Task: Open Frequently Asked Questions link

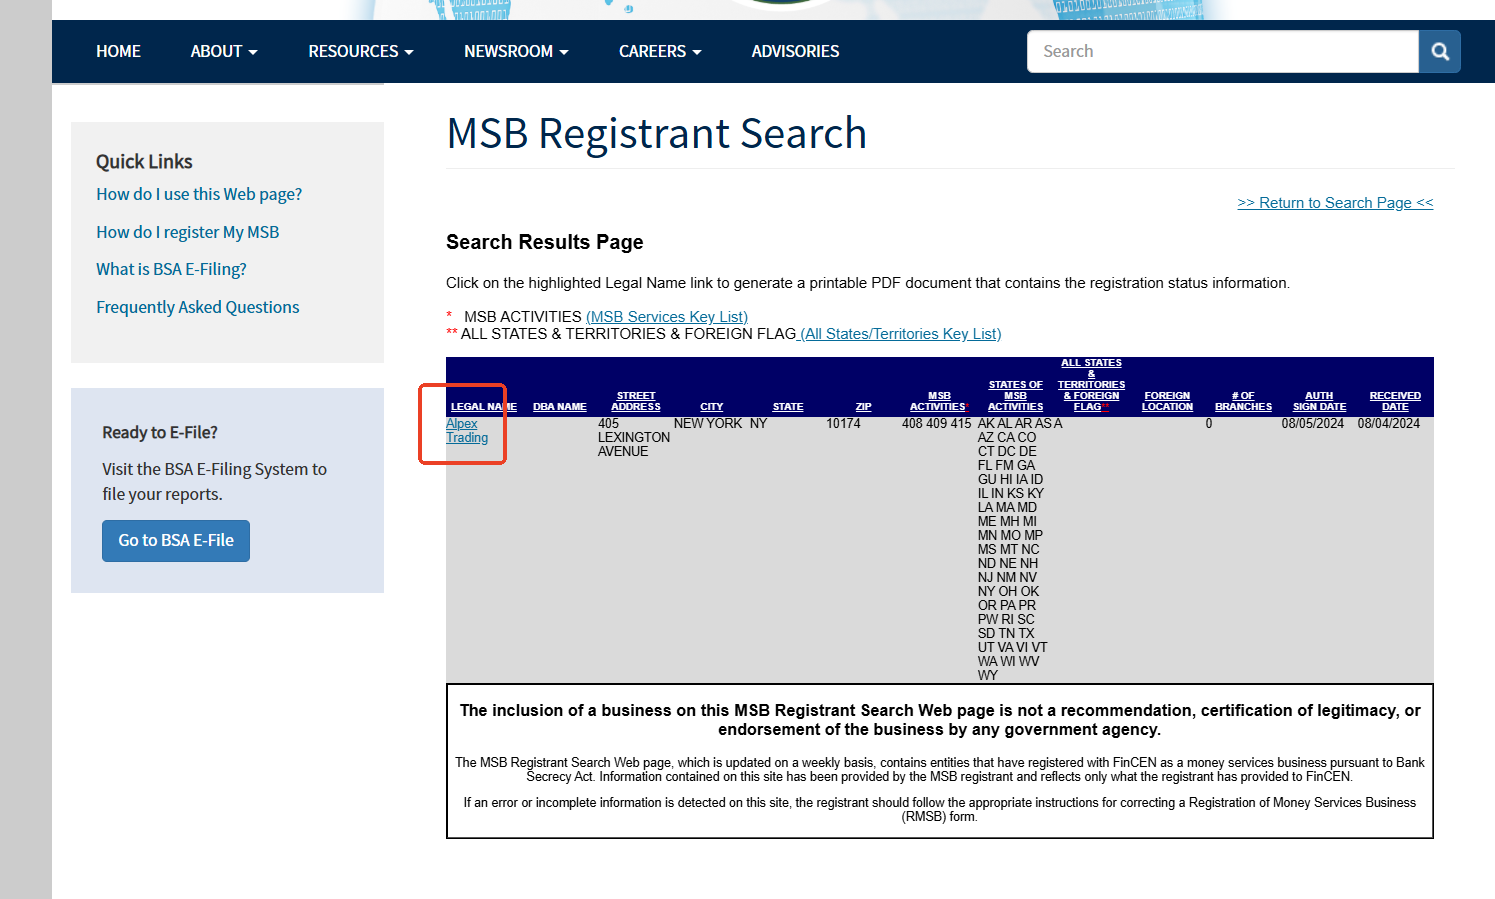Action: tap(197, 307)
